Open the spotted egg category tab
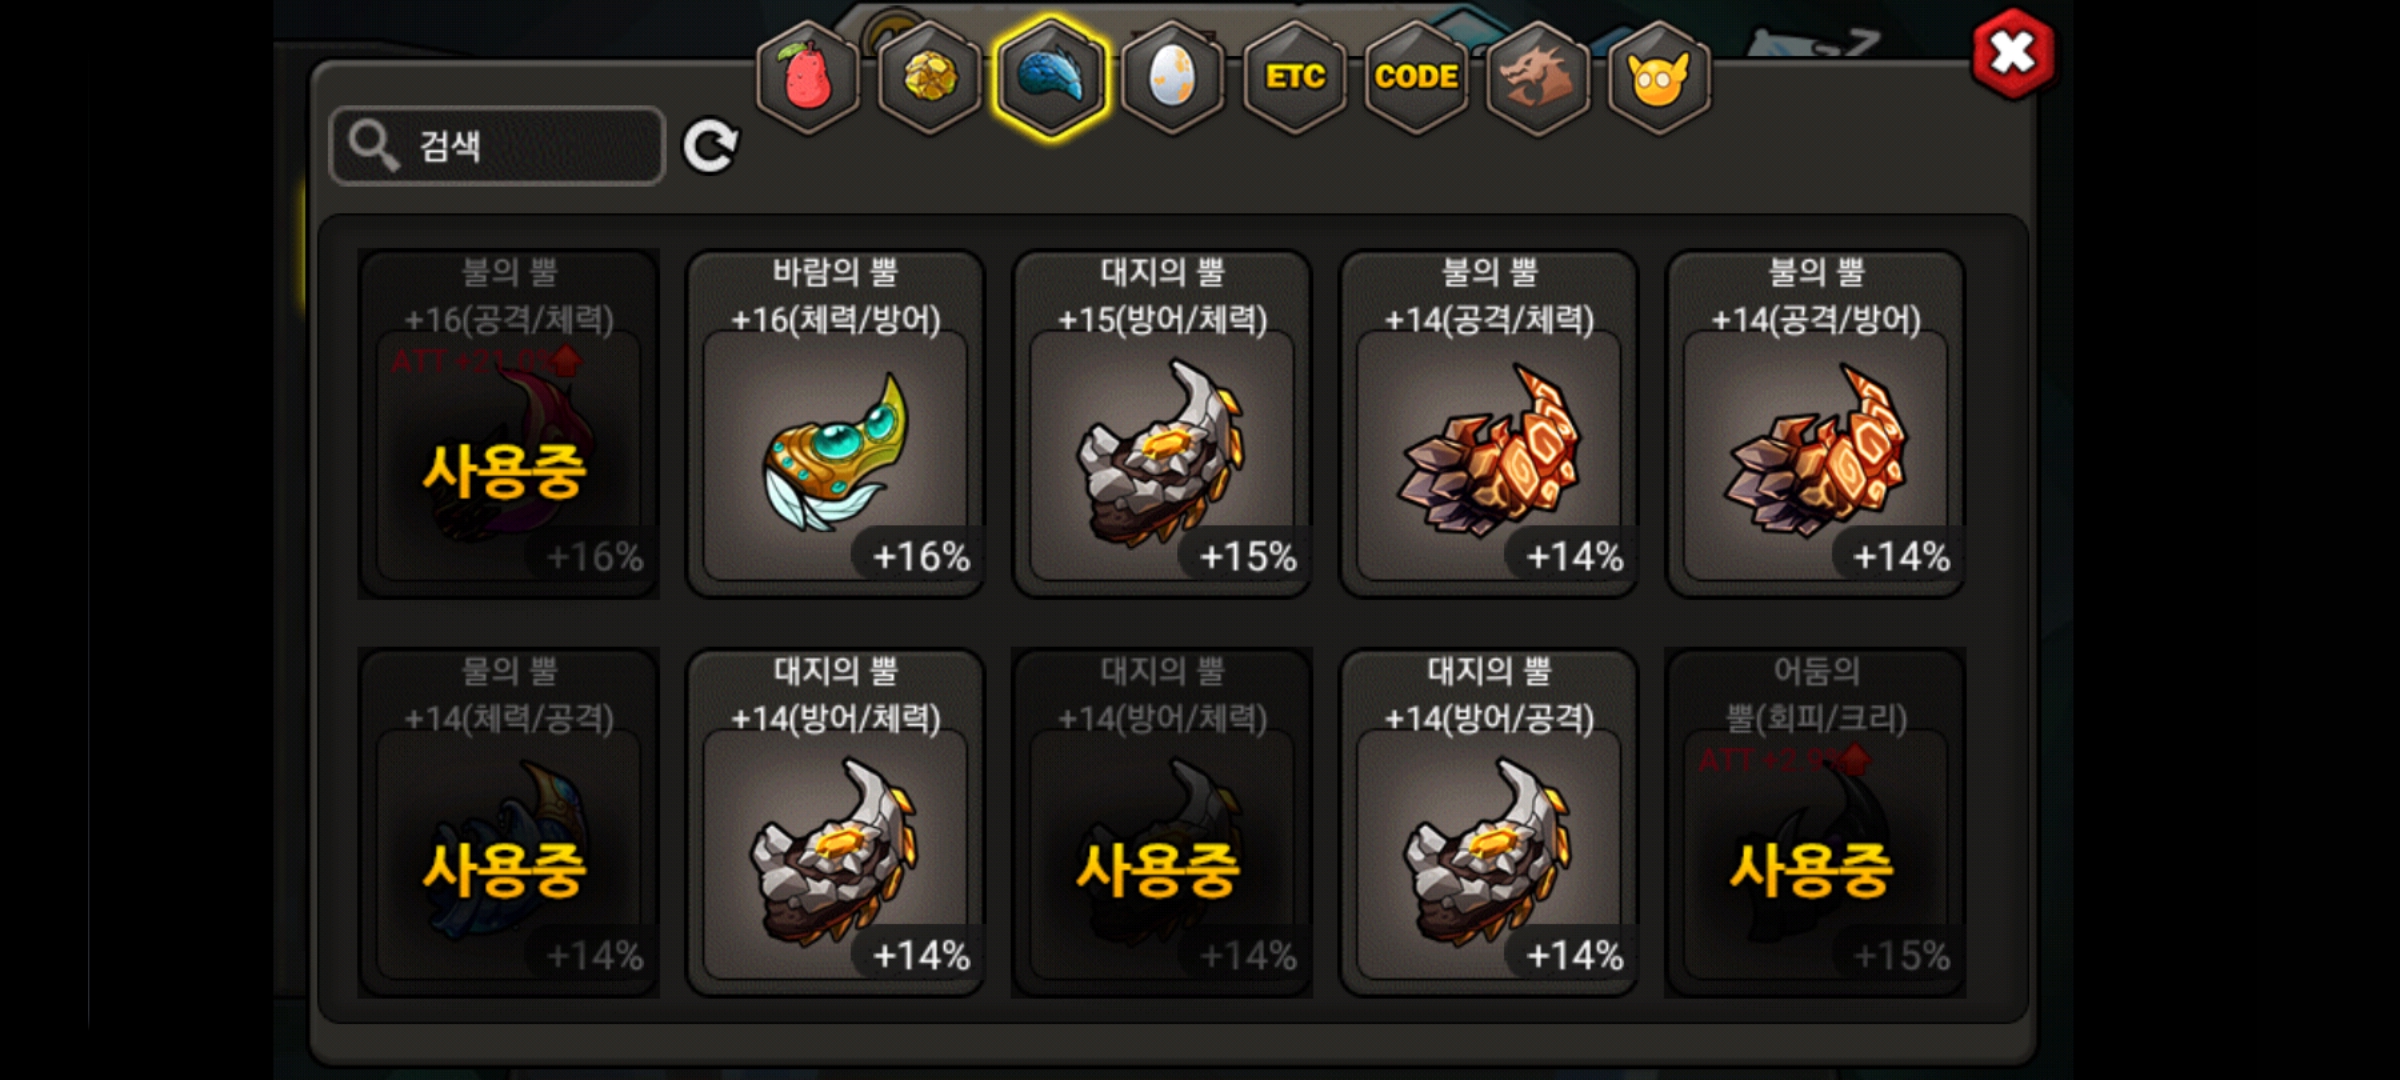Image resolution: width=2400 pixels, height=1080 pixels. click(x=1173, y=78)
